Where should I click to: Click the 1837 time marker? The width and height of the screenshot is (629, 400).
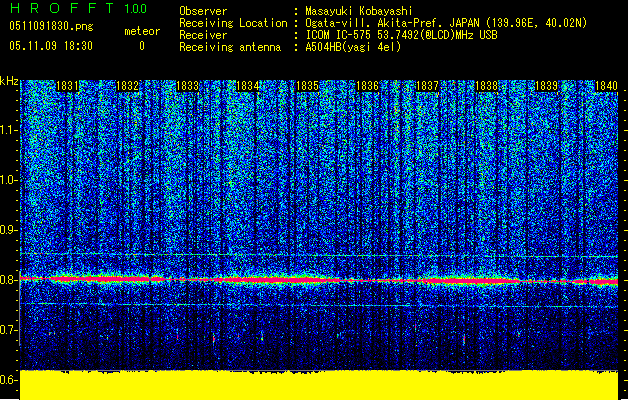[x=428, y=86]
